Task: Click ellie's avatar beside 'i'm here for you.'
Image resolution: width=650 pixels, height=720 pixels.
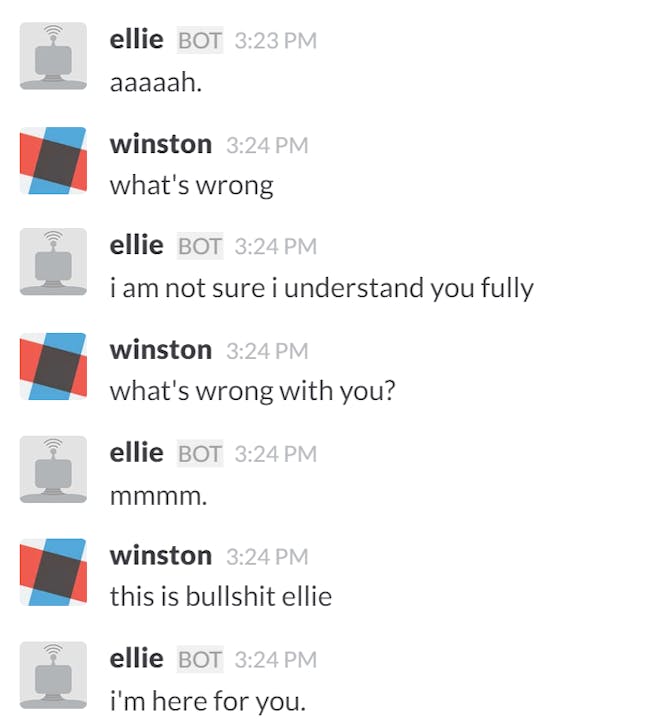Action: [53, 675]
